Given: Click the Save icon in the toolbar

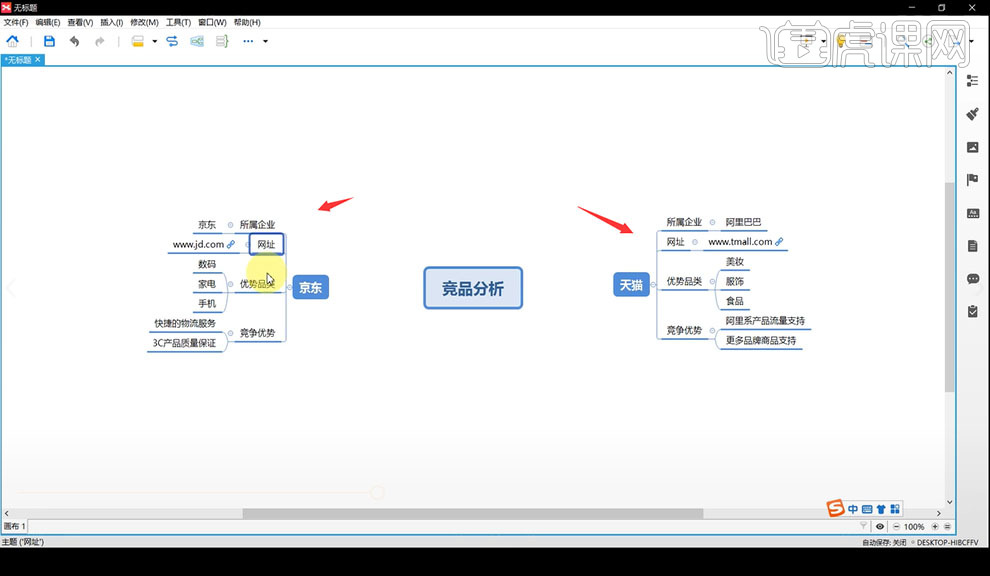Looking at the screenshot, I should point(49,41).
